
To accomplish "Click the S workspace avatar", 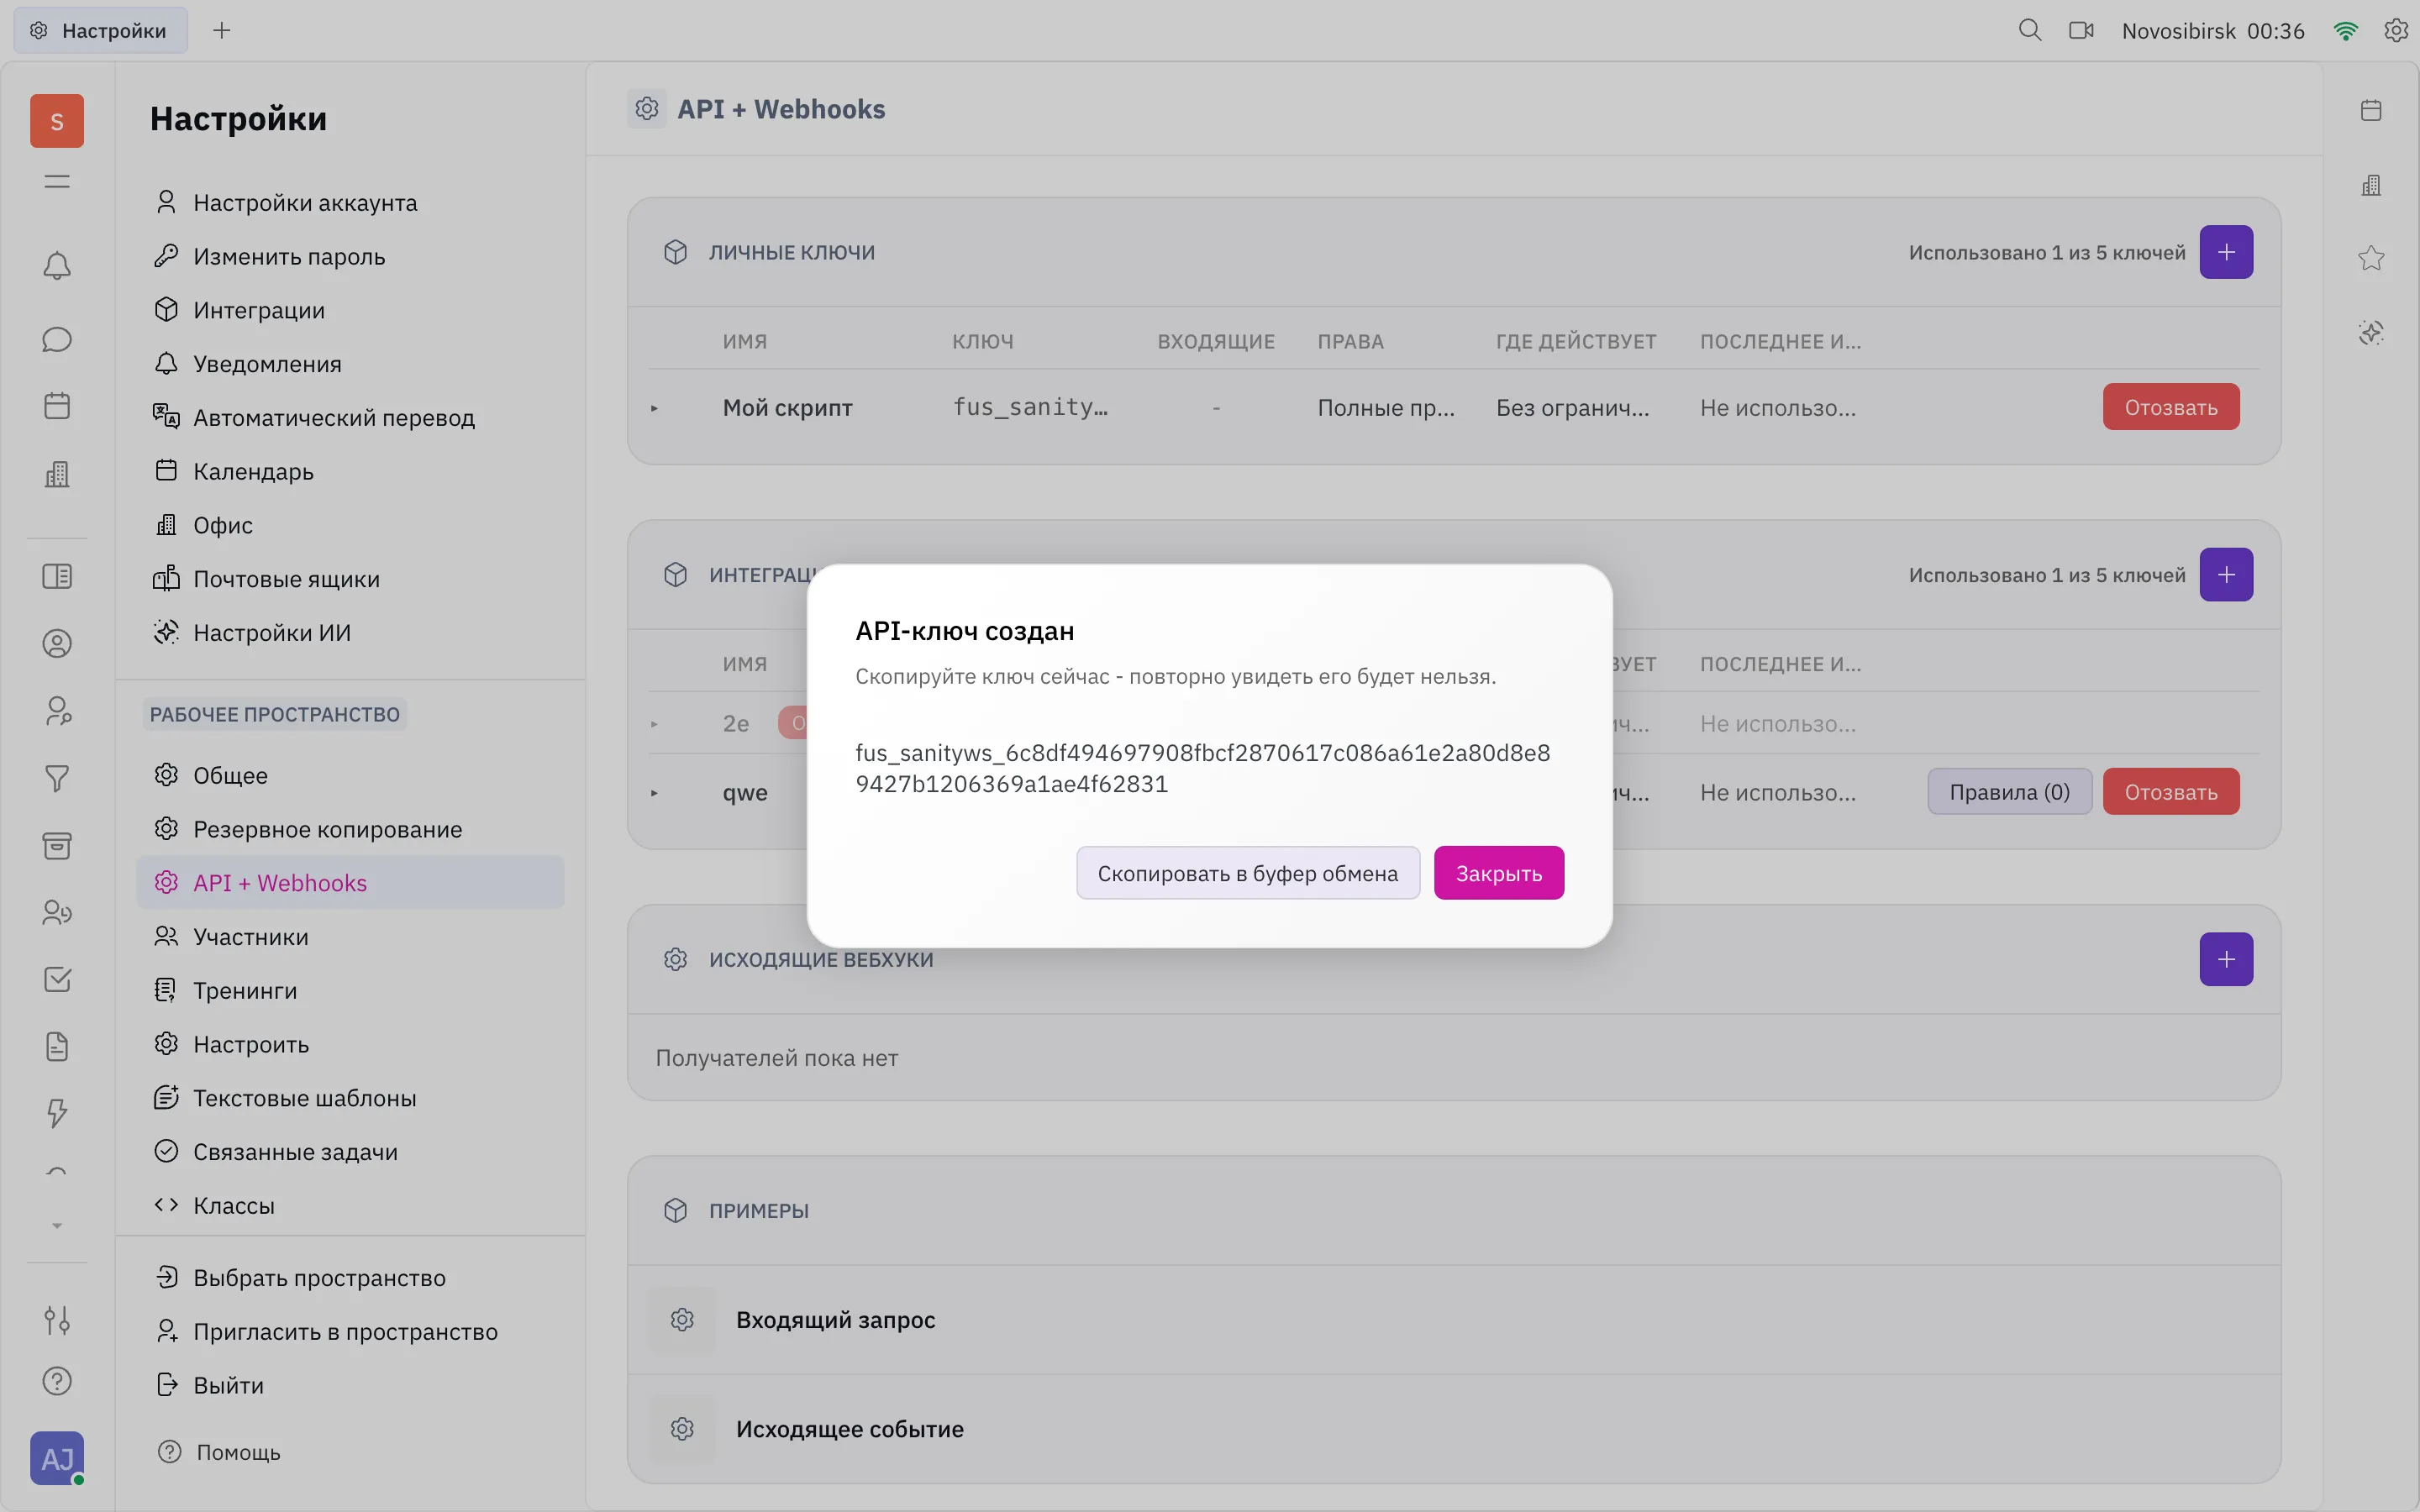I will pos(57,121).
